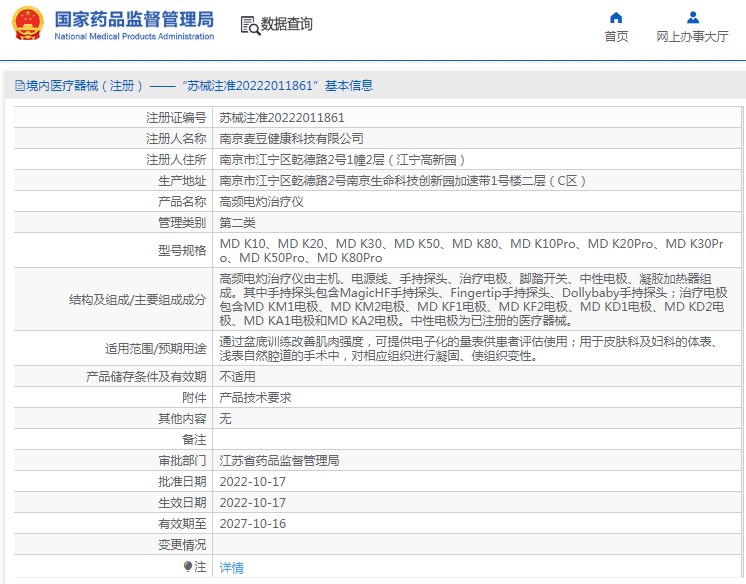746x584 pixels.
Task: Click the 生产地址 address value
Action: coord(402,181)
